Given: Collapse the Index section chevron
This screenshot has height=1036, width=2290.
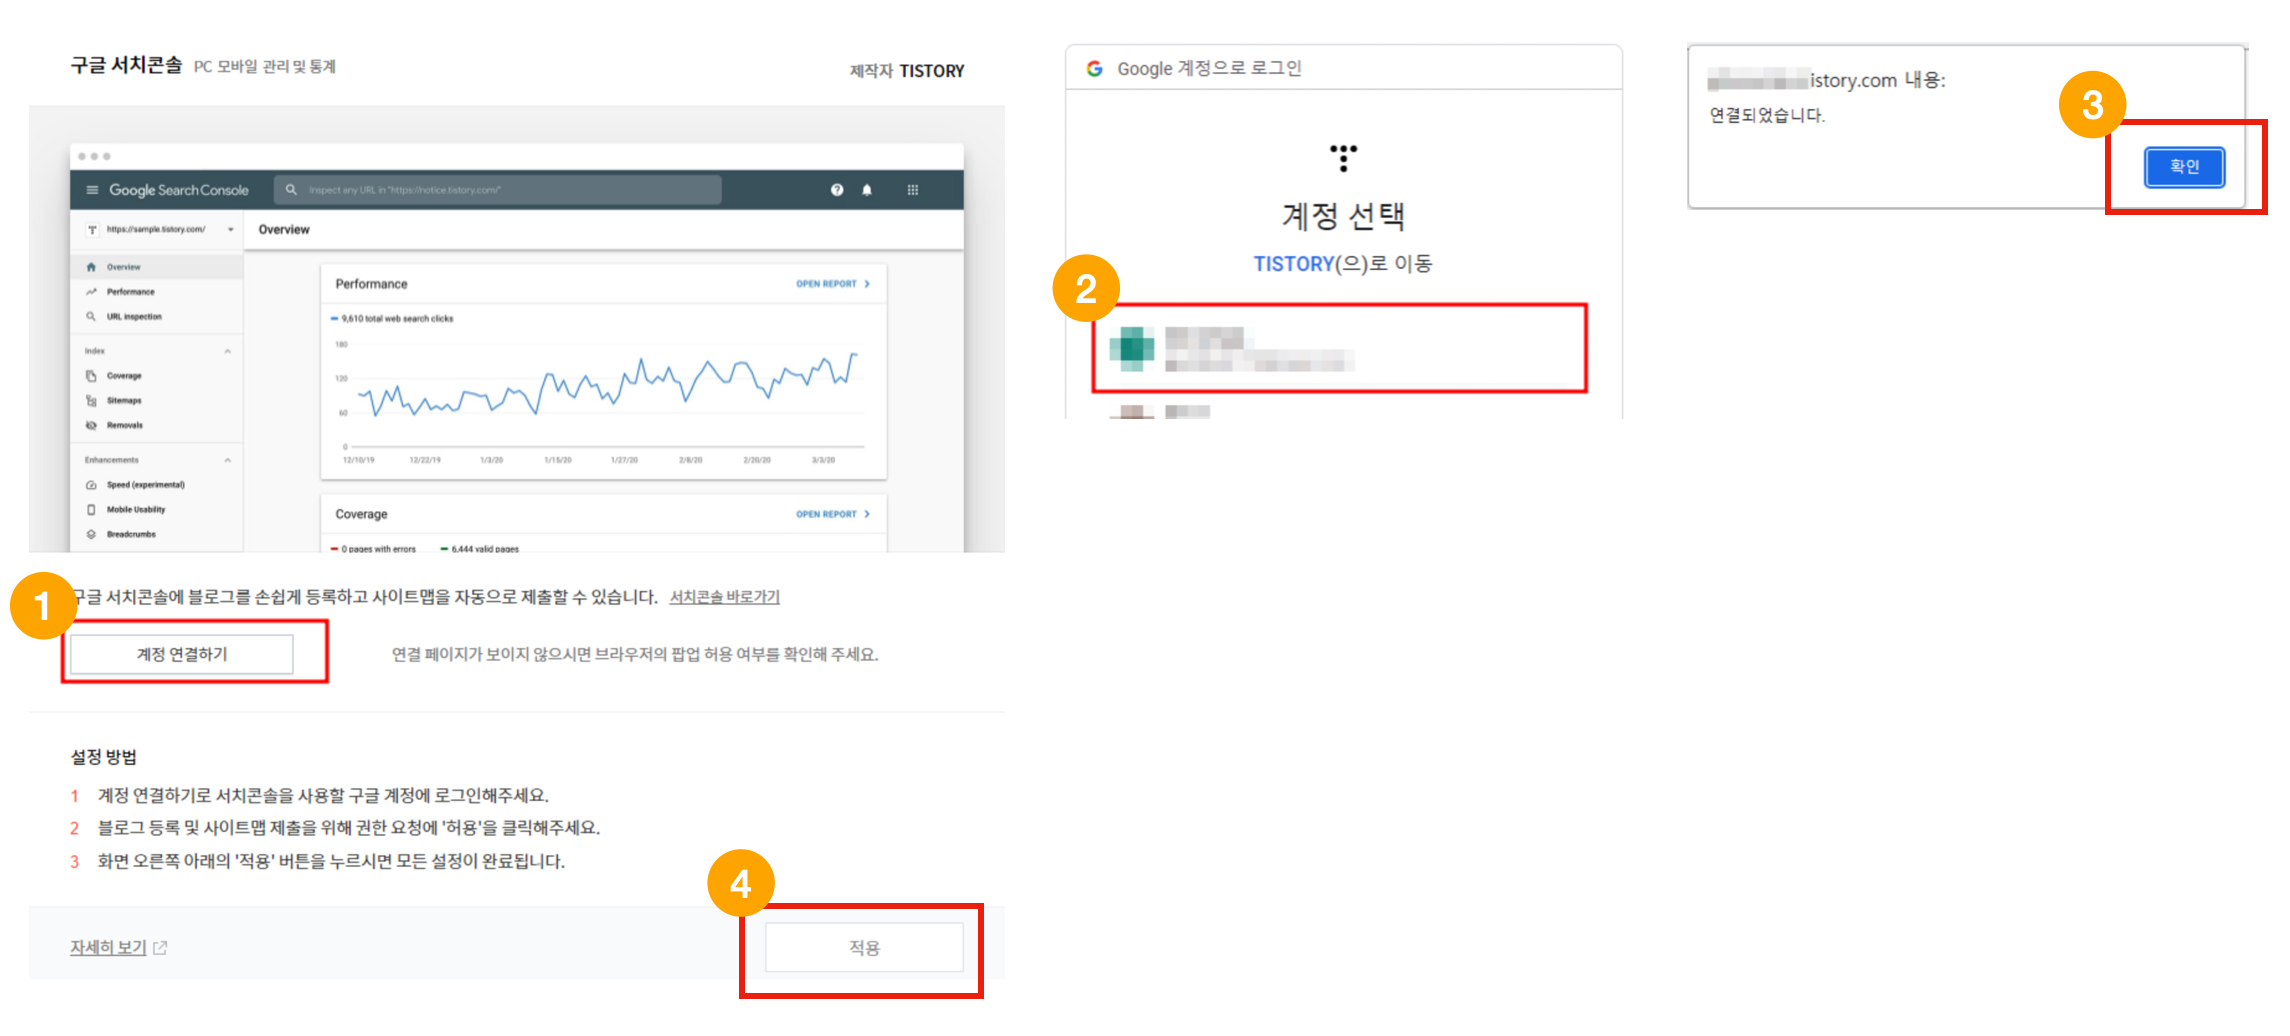Looking at the screenshot, I should 228,351.
